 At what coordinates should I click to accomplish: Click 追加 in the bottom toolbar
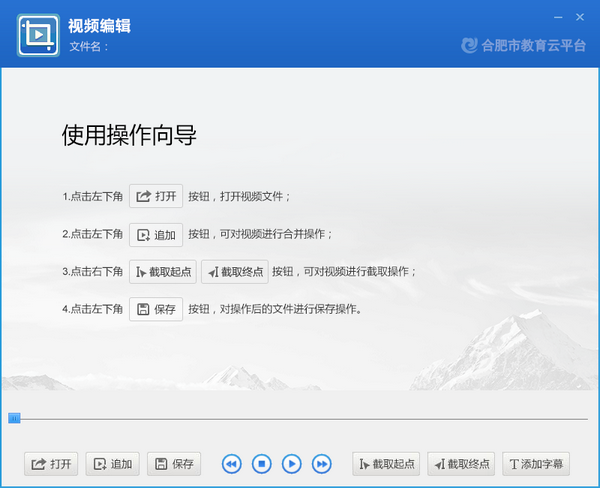[x=112, y=464]
